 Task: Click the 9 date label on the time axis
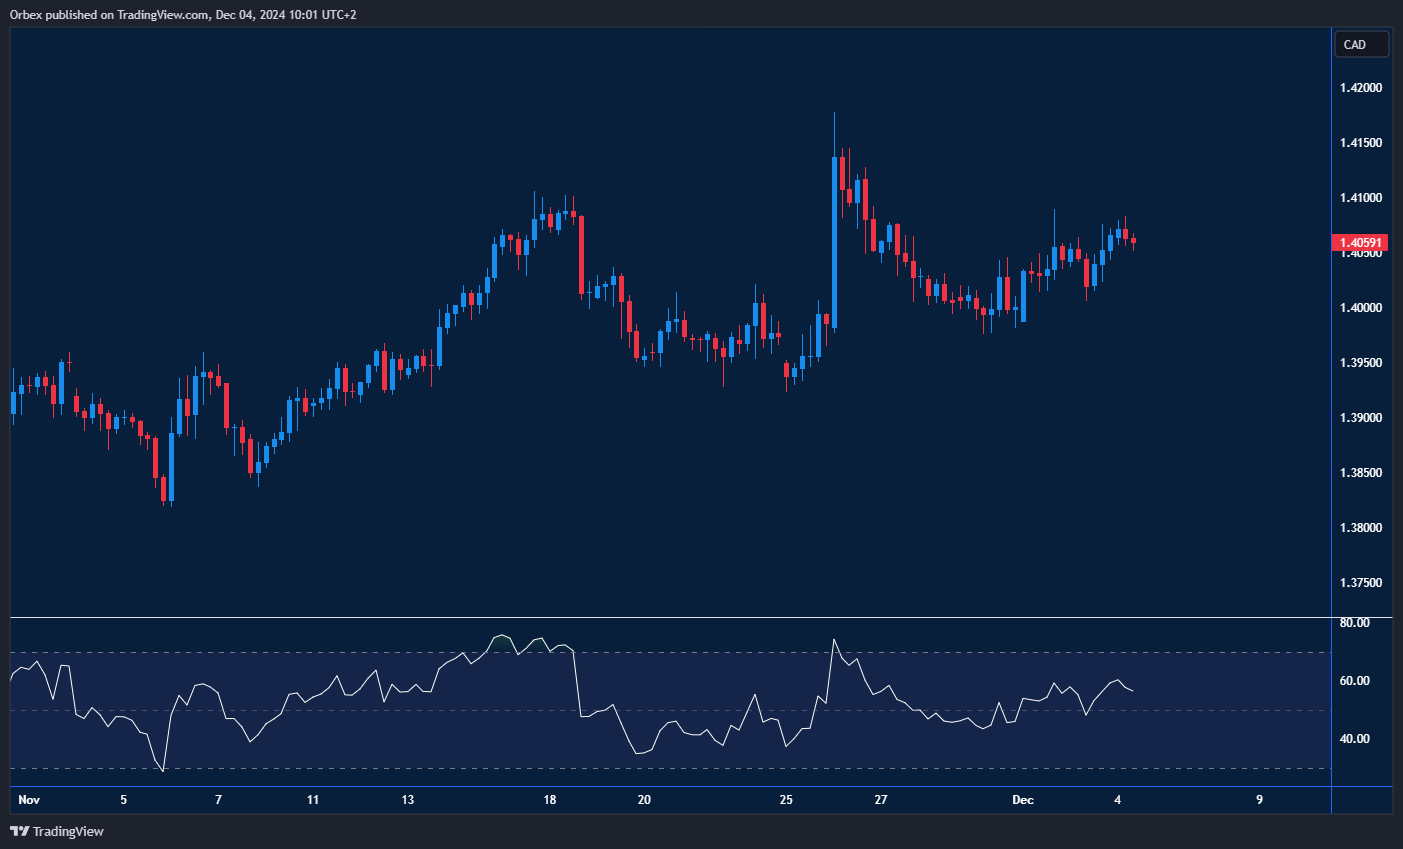[1259, 800]
